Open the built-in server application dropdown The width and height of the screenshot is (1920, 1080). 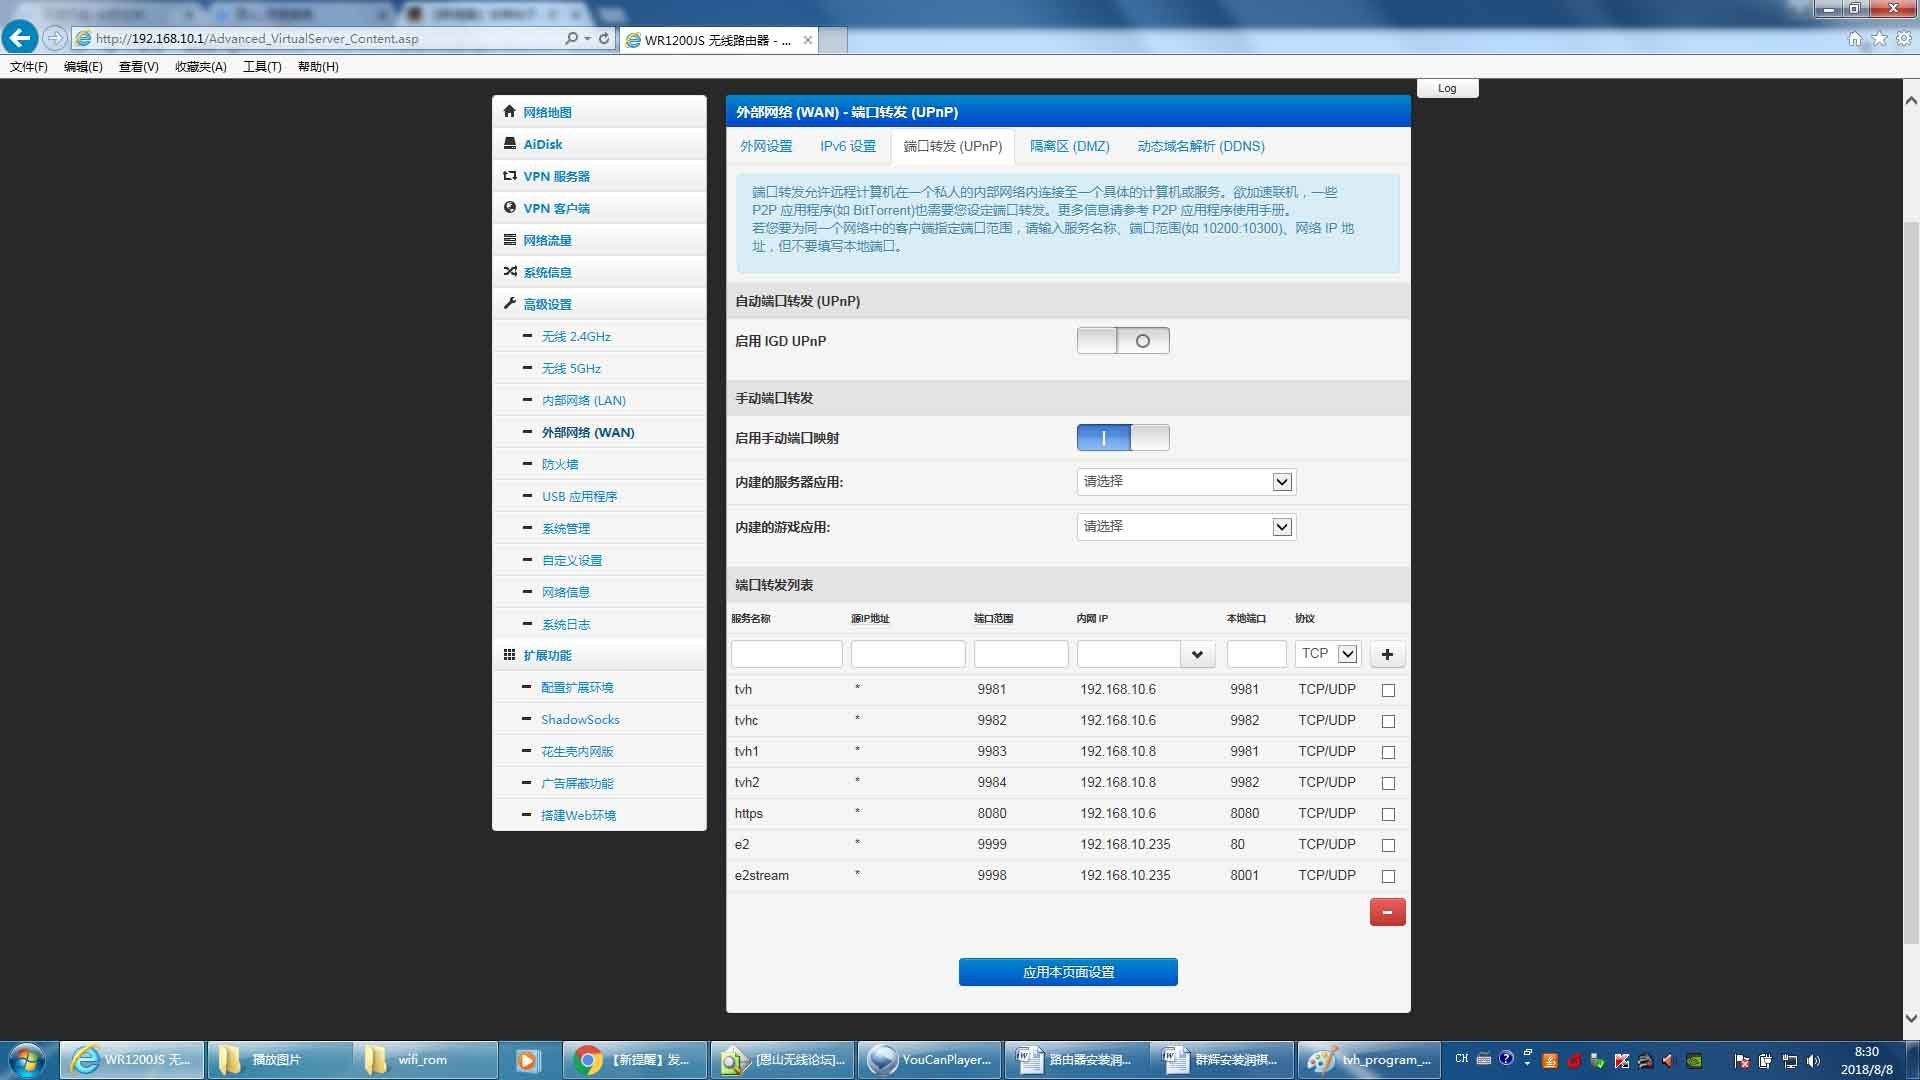pyautogui.click(x=1281, y=481)
